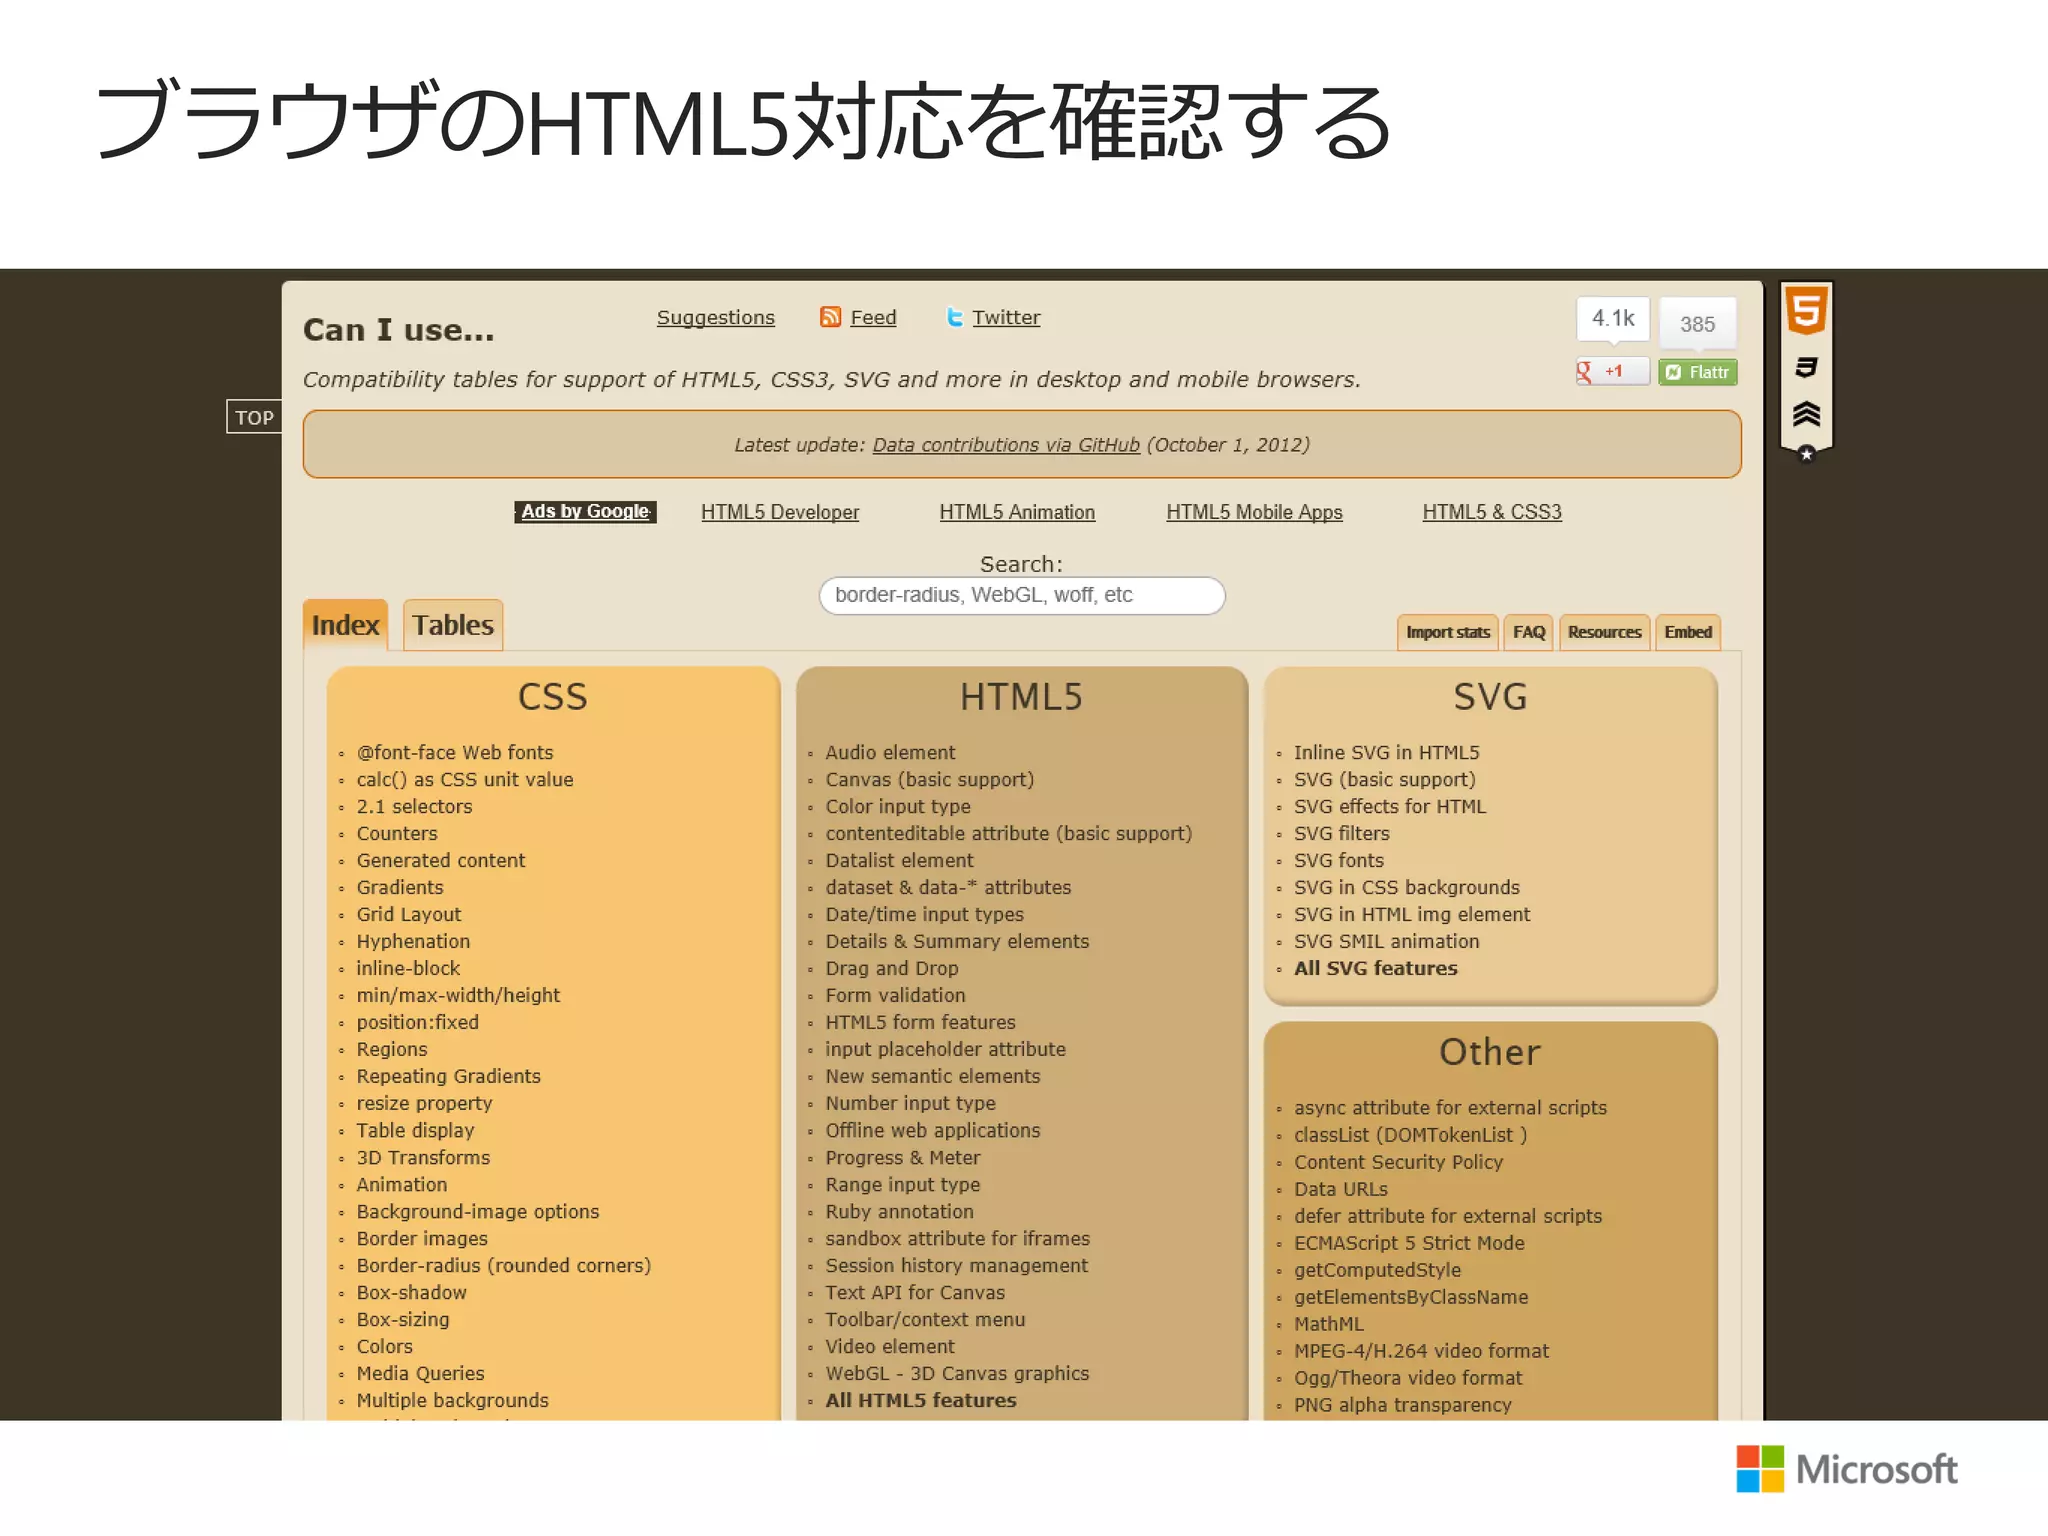This screenshot has height=1536, width=2048.
Task: Open Offline web applications entry
Action: pyautogui.click(x=933, y=1130)
